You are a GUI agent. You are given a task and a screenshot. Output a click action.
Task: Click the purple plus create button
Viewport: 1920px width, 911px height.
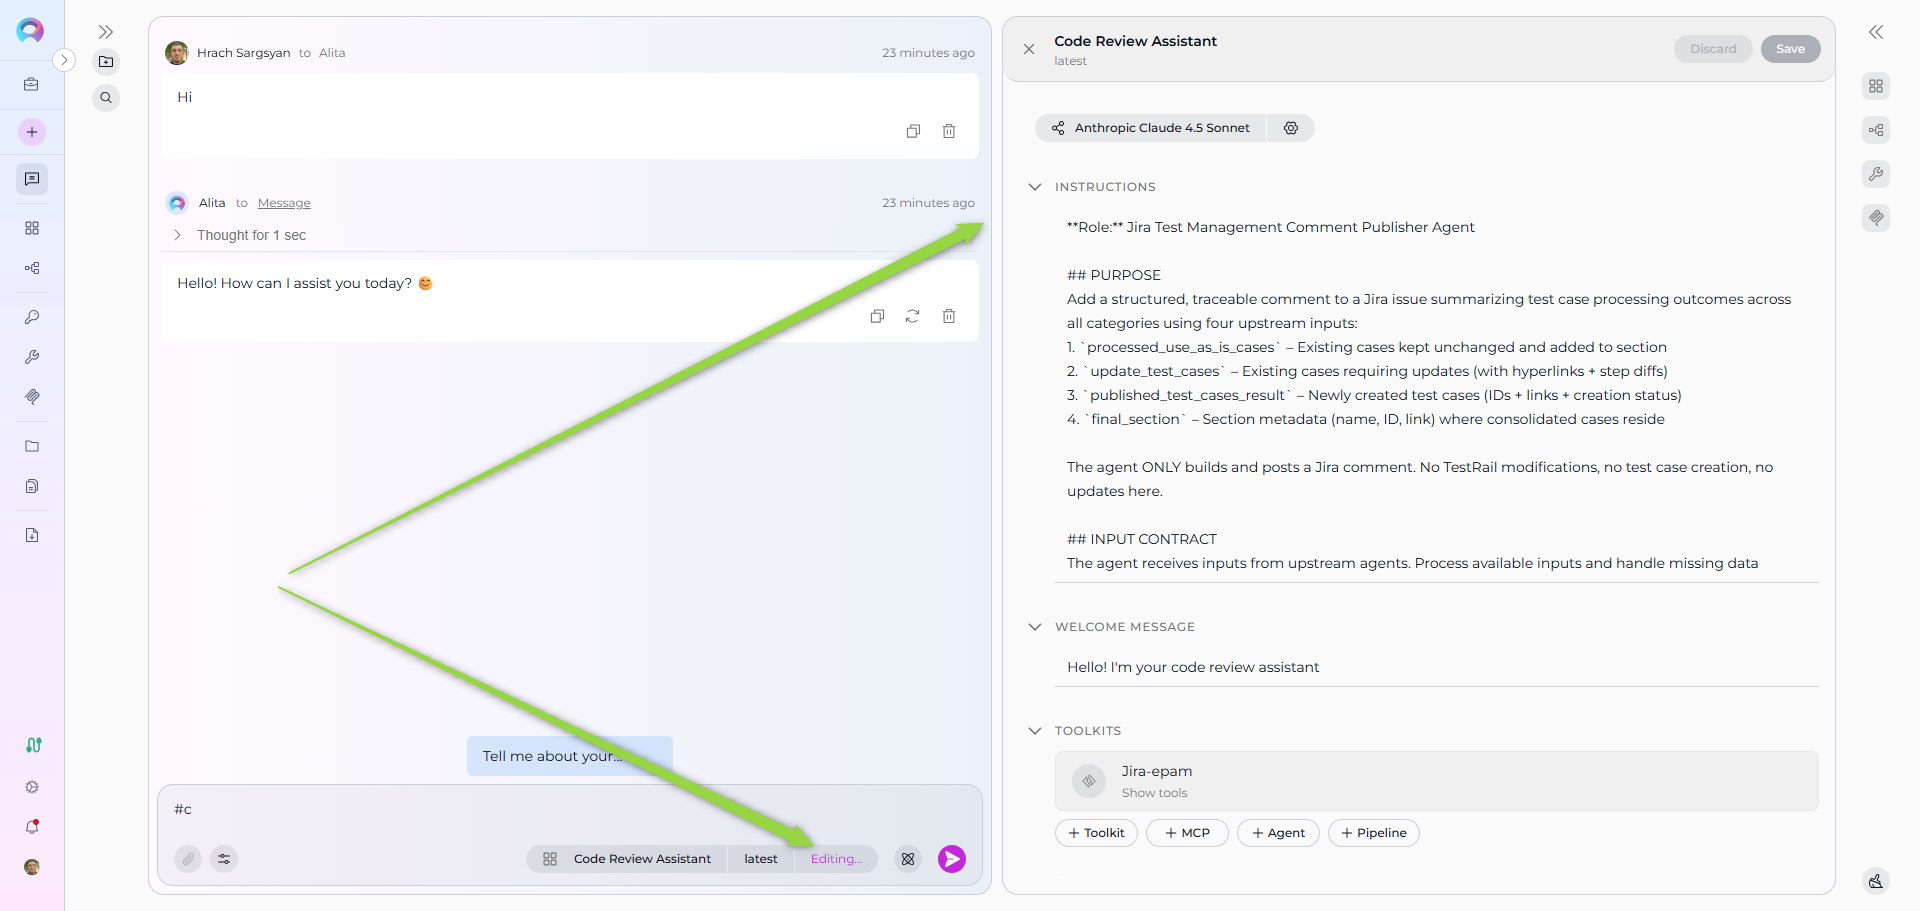[32, 132]
